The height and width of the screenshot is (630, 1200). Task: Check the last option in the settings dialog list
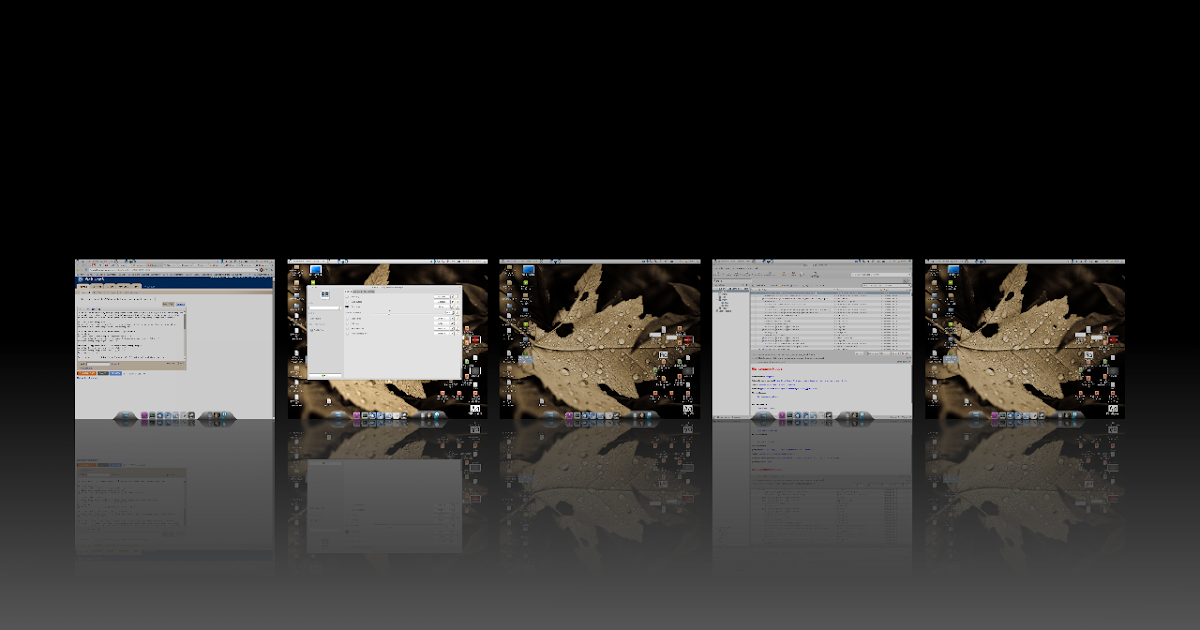(x=347, y=334)
